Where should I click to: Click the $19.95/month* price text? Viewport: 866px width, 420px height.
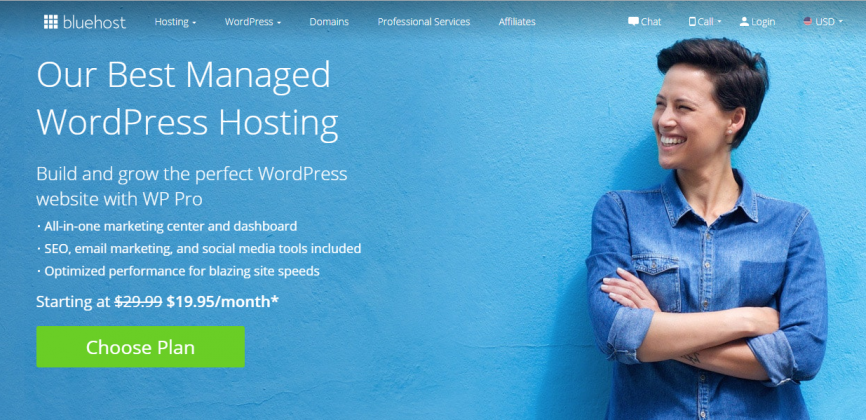(x=223, y=302)
